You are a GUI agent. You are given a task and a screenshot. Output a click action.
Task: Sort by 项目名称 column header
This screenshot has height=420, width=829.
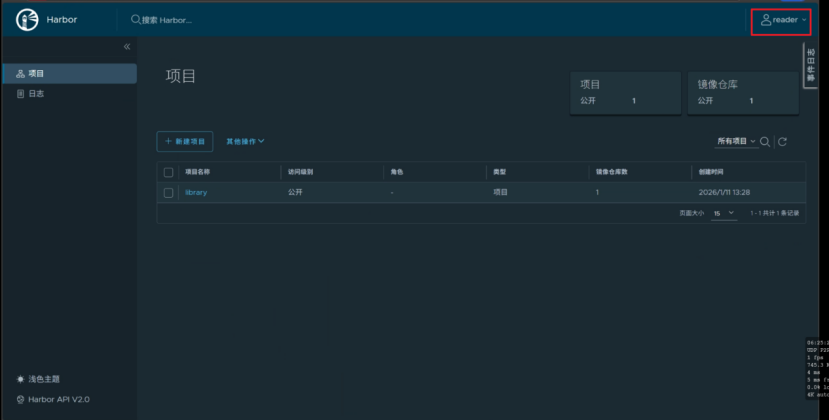(197, 172)
